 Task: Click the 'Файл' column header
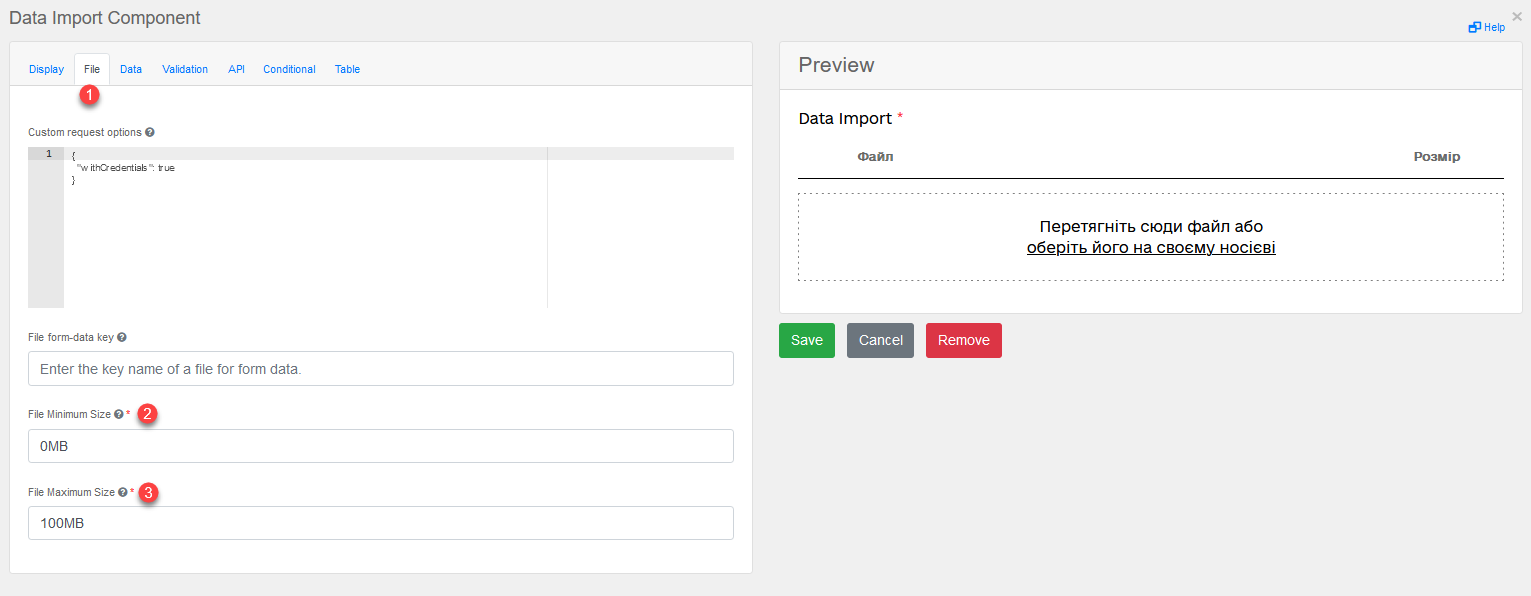[x=875, y=157]
